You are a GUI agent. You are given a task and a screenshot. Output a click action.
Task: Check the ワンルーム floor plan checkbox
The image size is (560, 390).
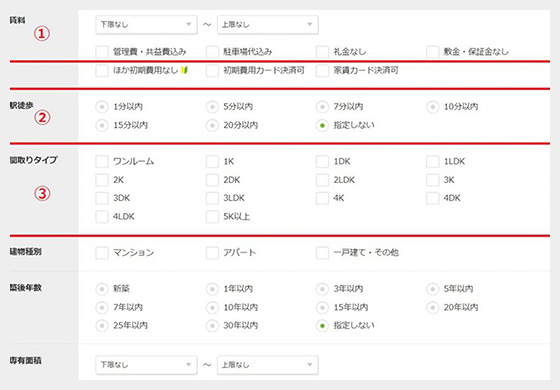[102, 161]
